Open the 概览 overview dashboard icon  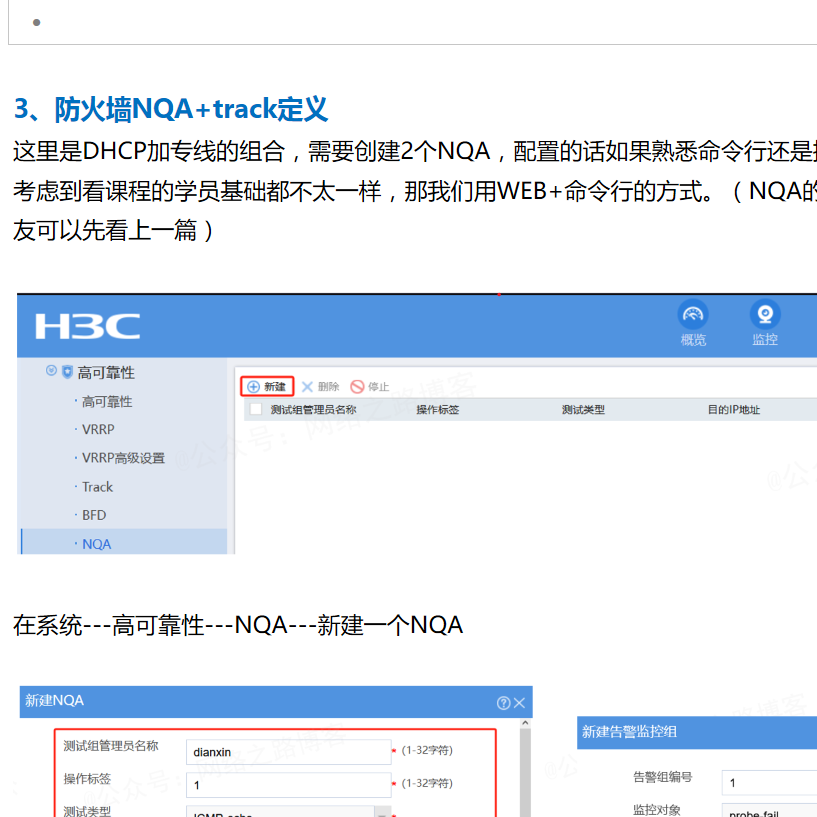tap(693, 314)
